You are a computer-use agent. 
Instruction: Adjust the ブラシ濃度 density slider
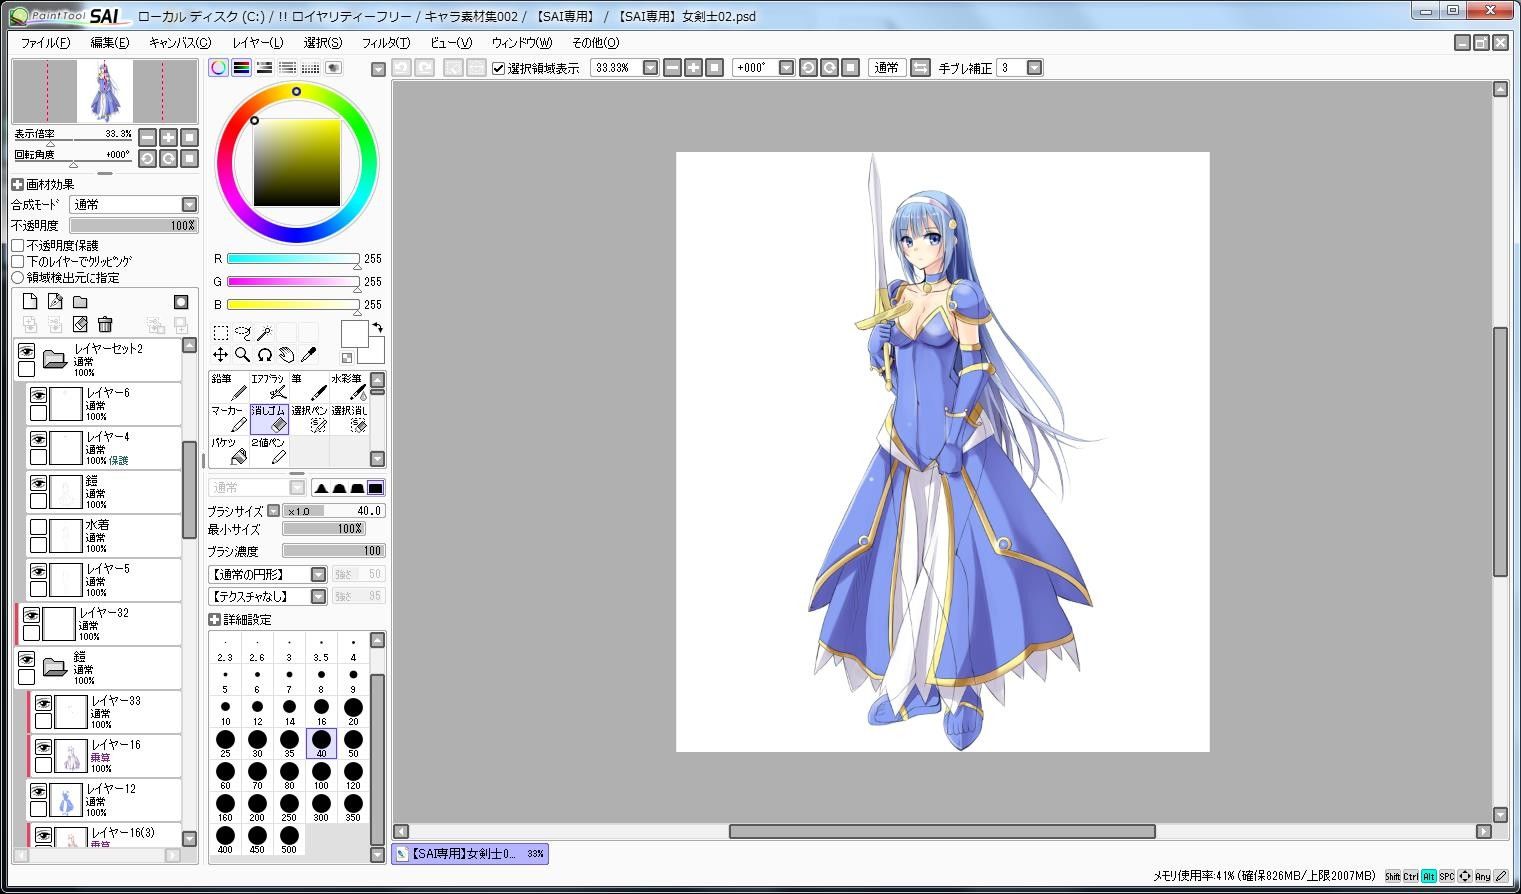(x=334, y=551)
